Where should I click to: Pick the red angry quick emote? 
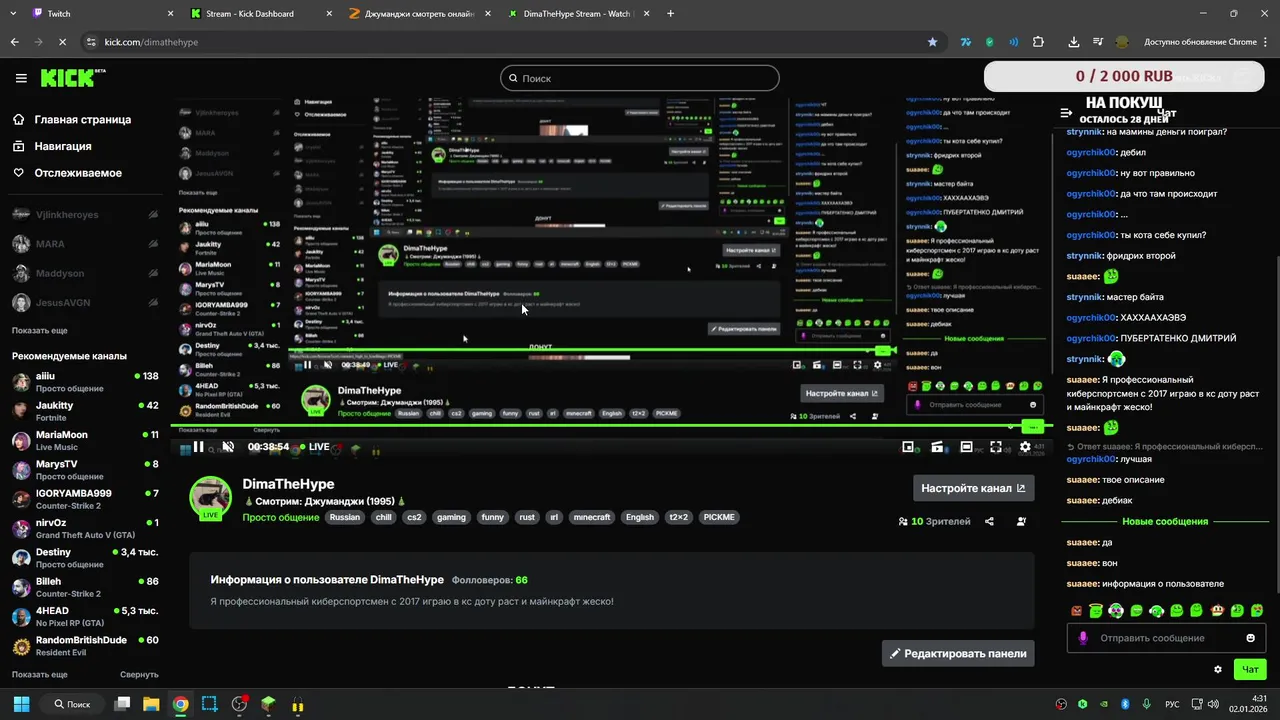[1076, 610]
